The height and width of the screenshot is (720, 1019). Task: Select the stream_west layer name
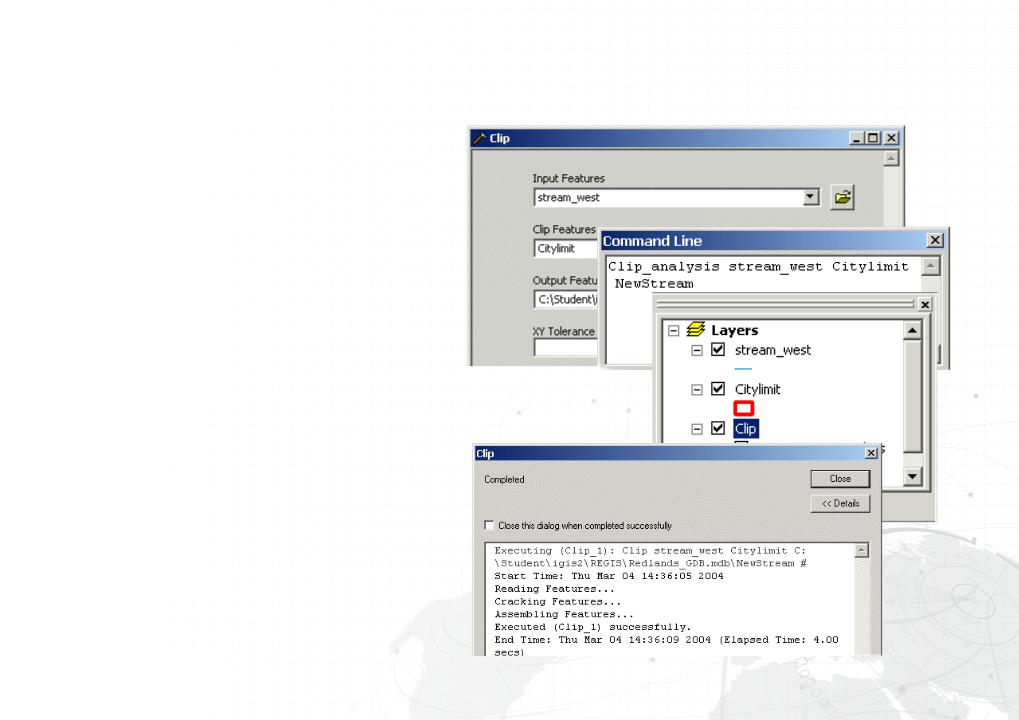tap(773, 350)
